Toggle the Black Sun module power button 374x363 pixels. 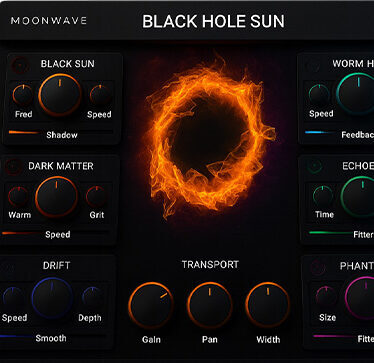click(x=19, y=66)
